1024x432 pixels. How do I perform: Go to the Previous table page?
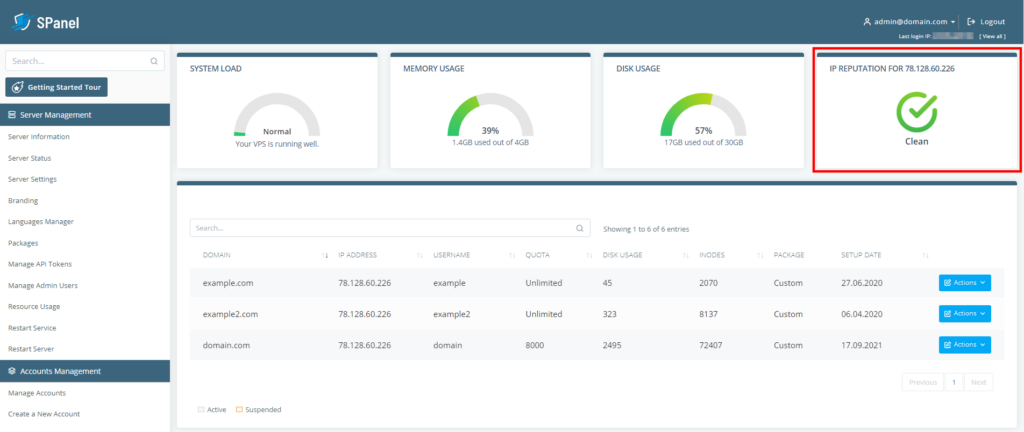[x=923, y=382]
